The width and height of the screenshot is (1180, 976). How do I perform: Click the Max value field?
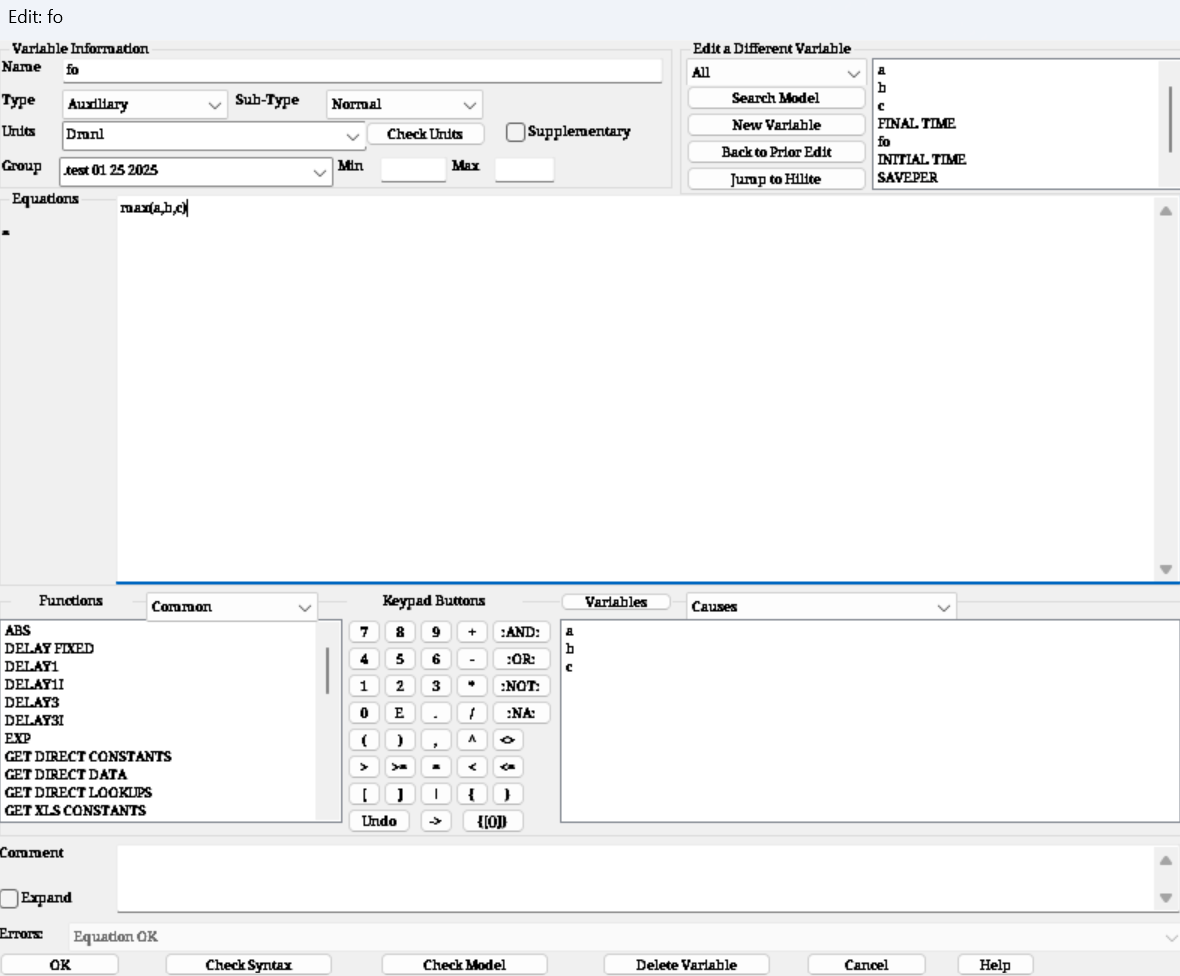[525, 169]
